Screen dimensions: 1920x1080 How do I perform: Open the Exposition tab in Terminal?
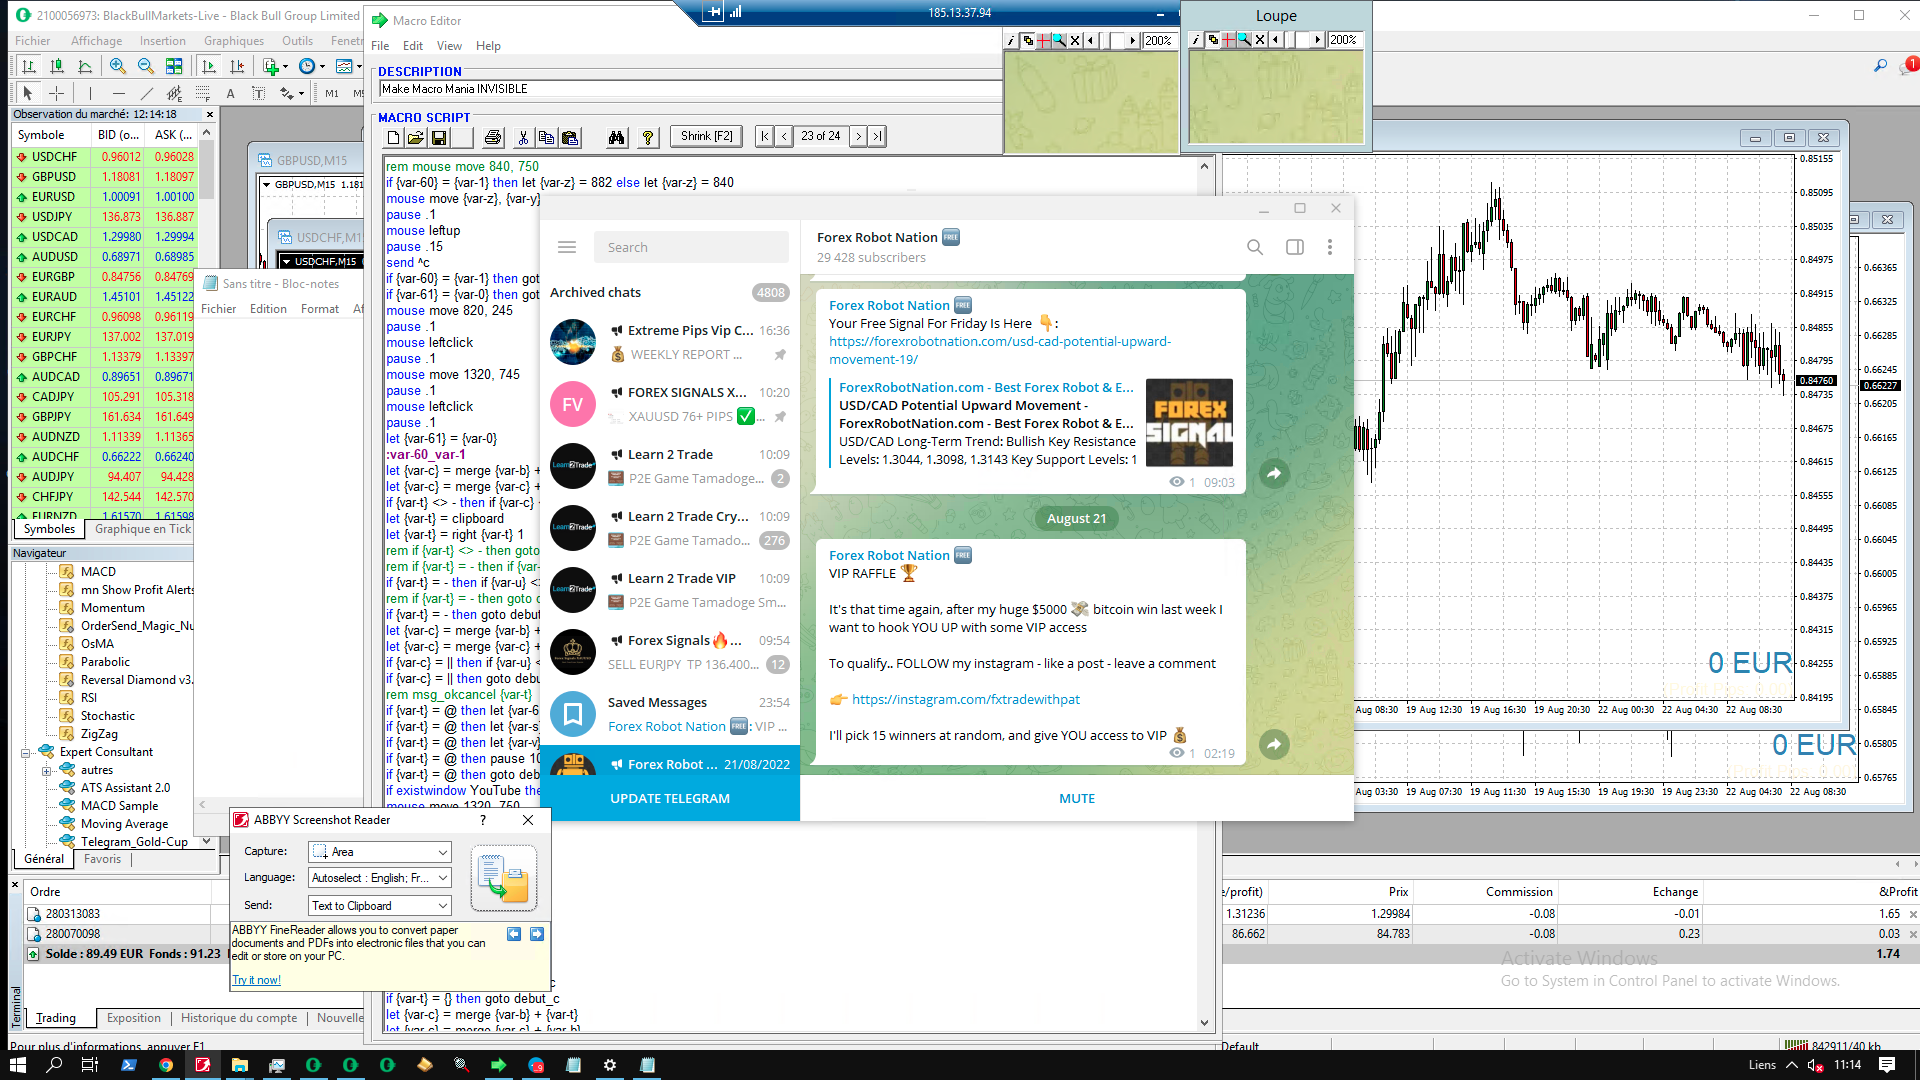(x=133, y=1018)
